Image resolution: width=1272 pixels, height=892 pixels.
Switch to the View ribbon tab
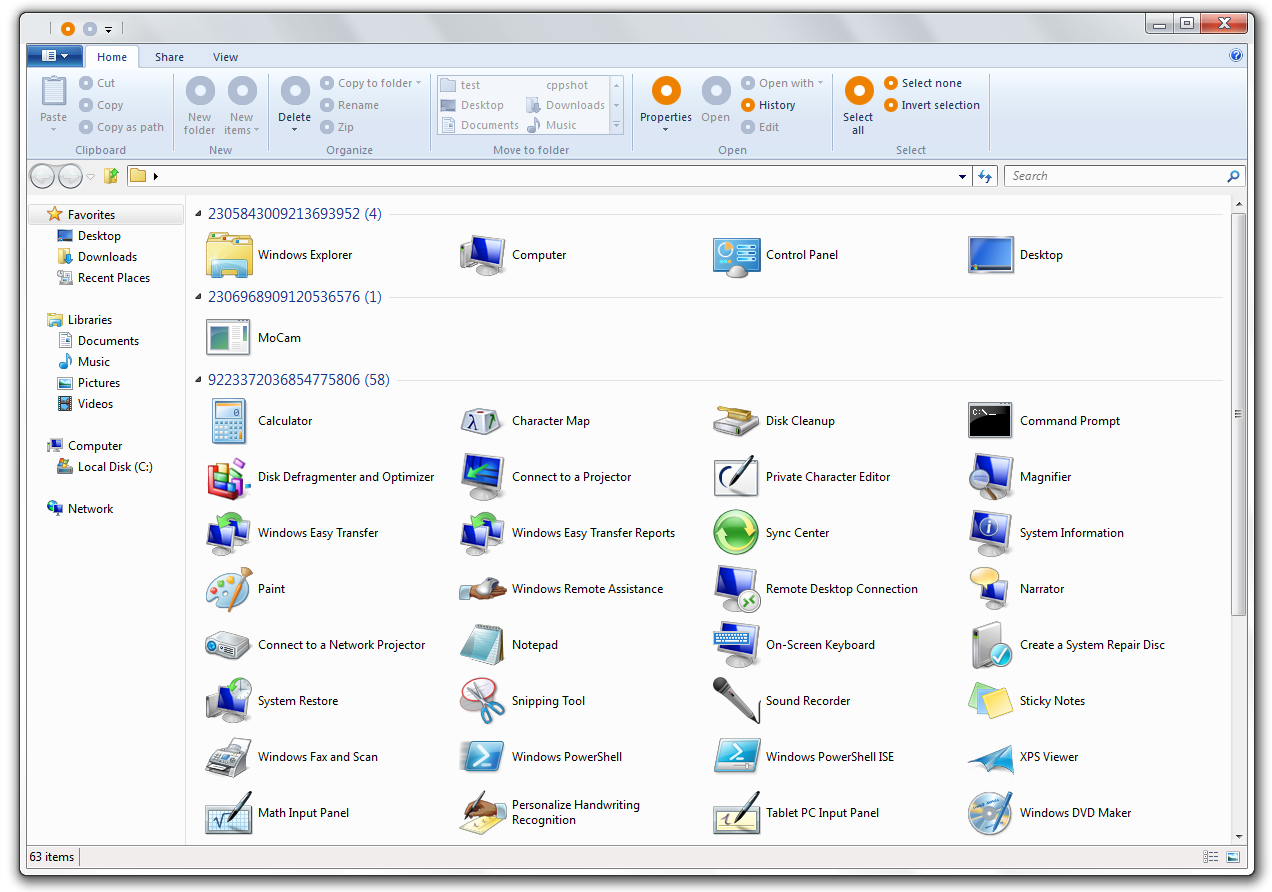pos(225,57)
